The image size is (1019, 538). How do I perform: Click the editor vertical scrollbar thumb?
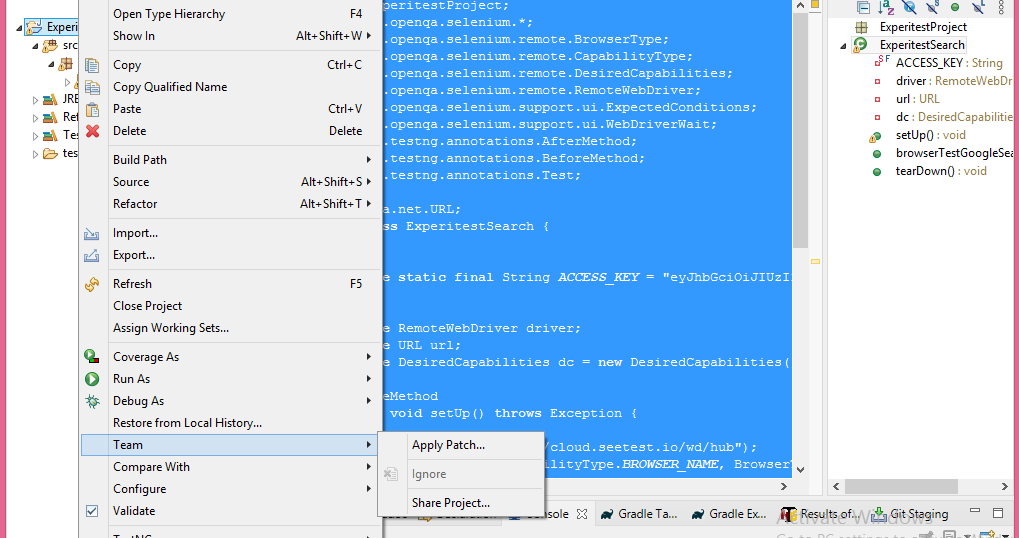[801, 130]
